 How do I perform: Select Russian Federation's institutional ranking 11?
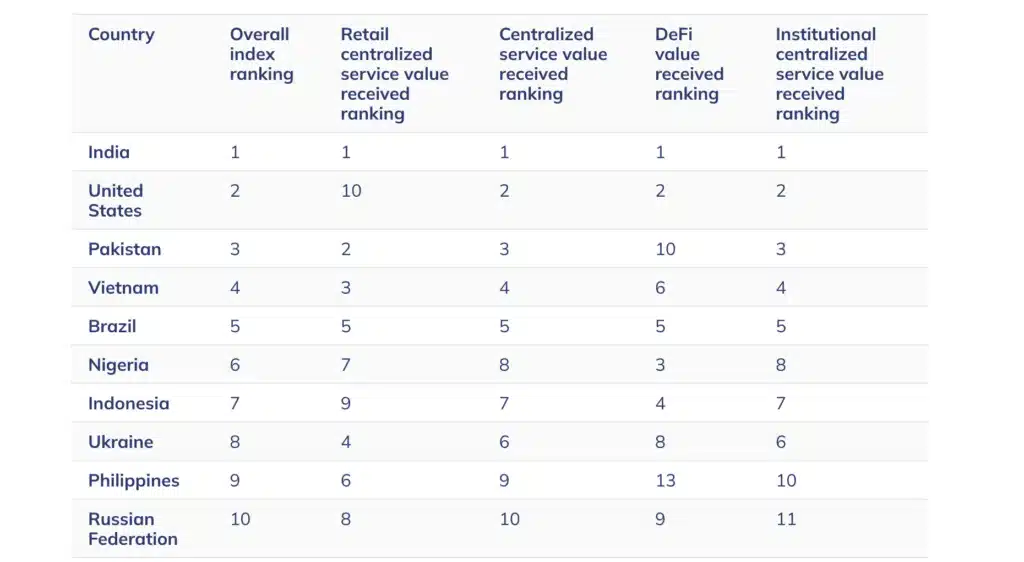pyautogui.click(x=786, y=519)
